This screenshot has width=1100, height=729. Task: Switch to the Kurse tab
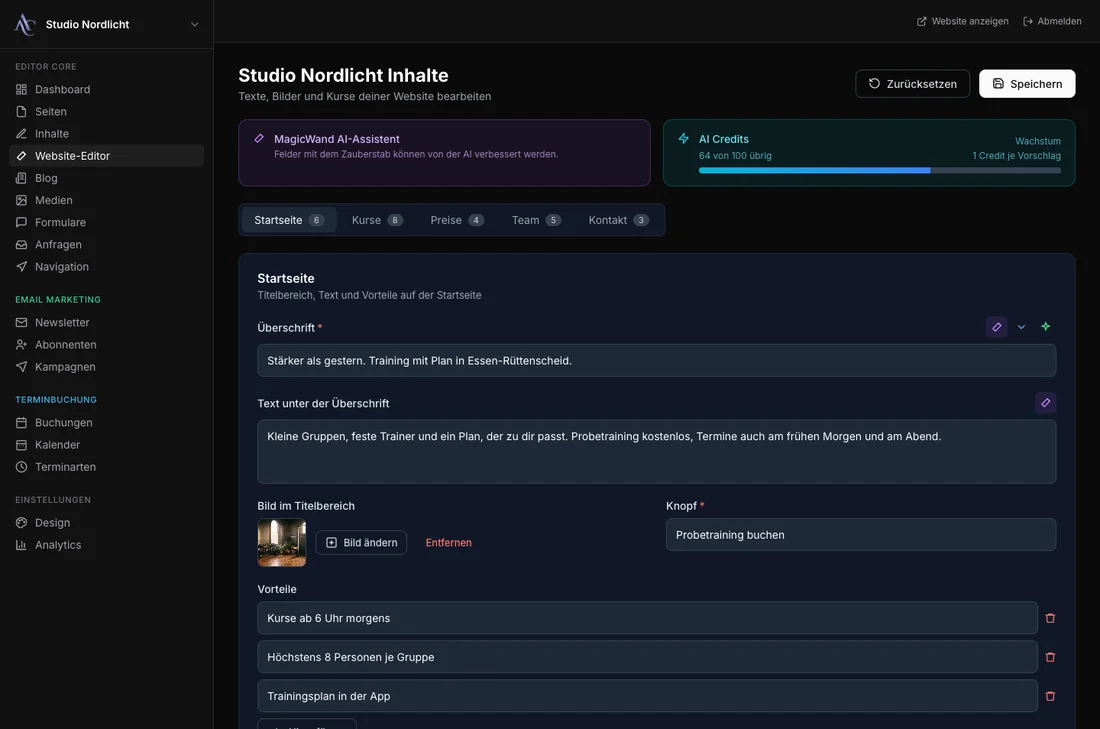coord(377,220)
